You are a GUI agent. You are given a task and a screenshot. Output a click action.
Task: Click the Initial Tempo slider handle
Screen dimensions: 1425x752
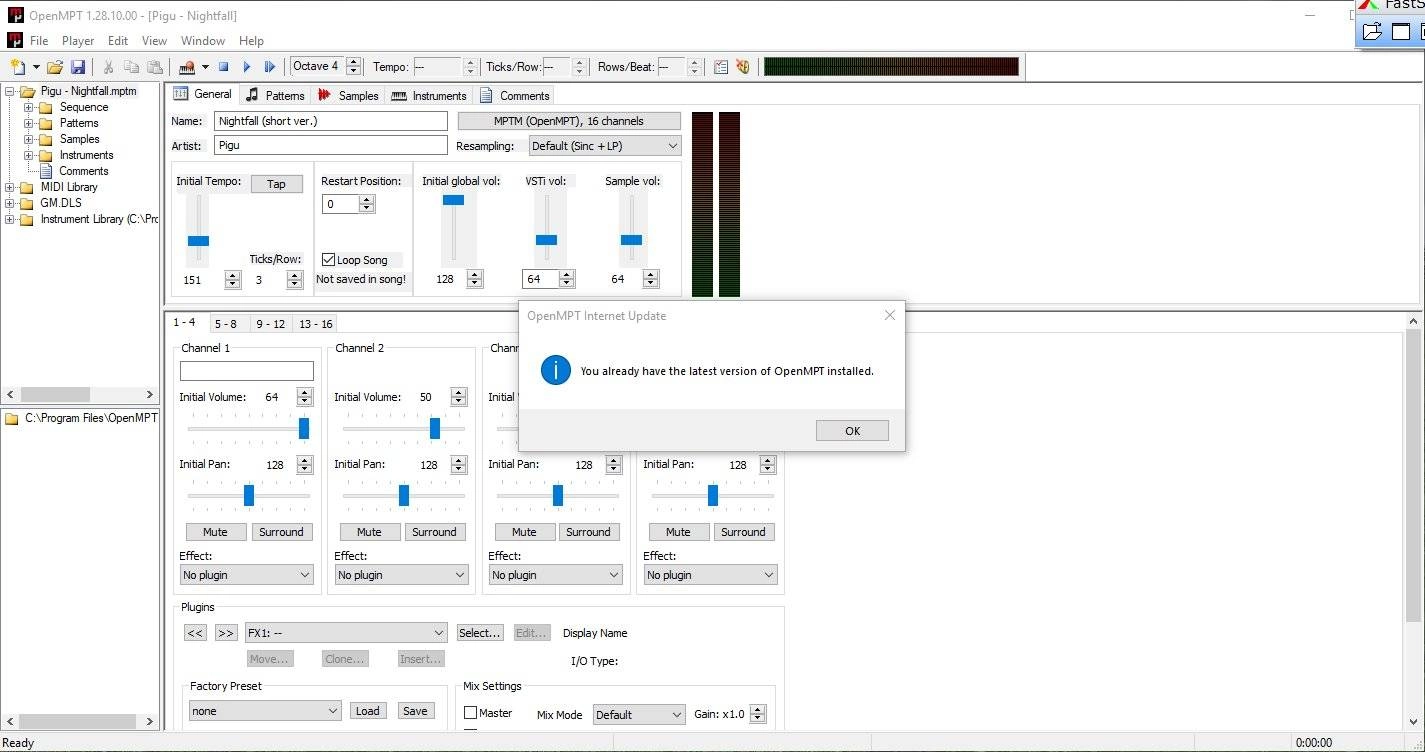199,240
